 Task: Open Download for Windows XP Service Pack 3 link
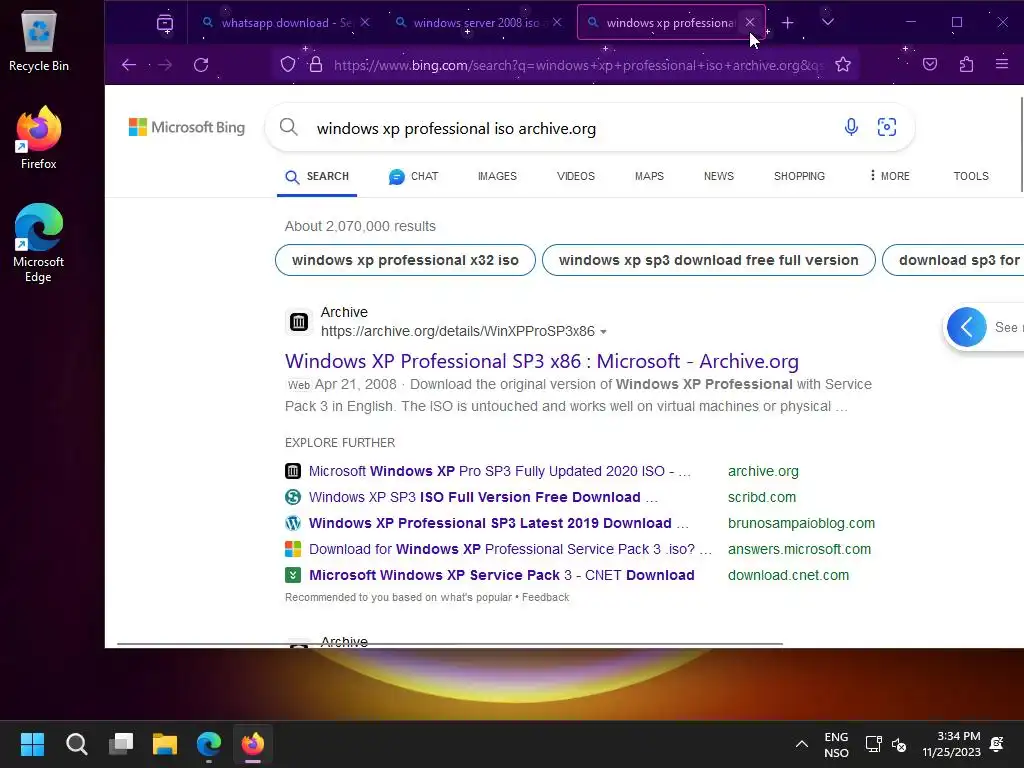(510, 550)
